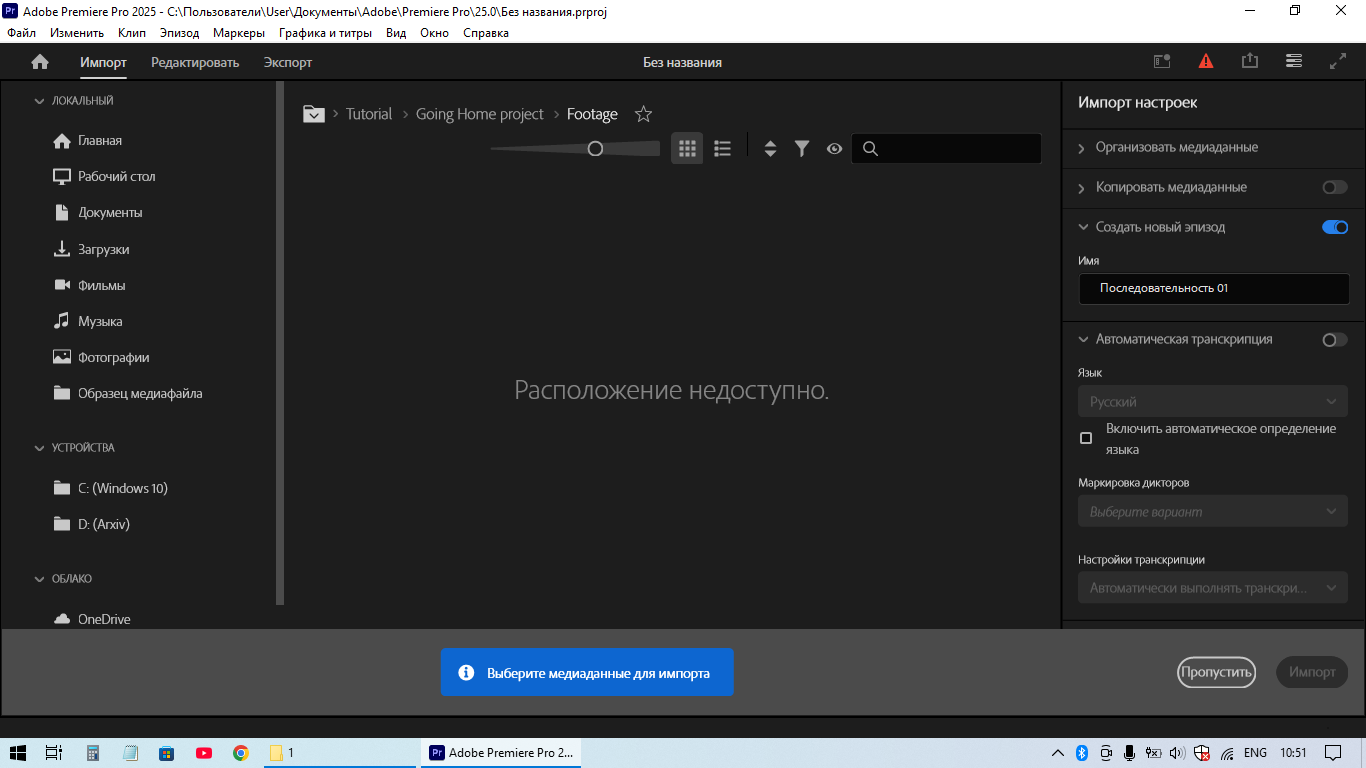The height and width of the screenshot is (768, 1366).
Task: Open Настройки транскрипции dropdown
Action: tap(1213, 588)
